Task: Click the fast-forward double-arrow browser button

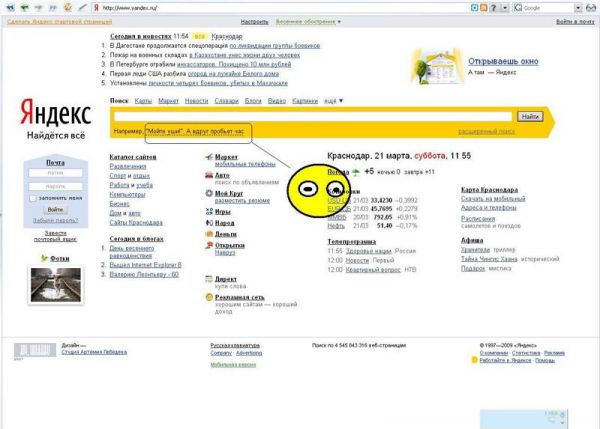Action: [x=53, y=7]
